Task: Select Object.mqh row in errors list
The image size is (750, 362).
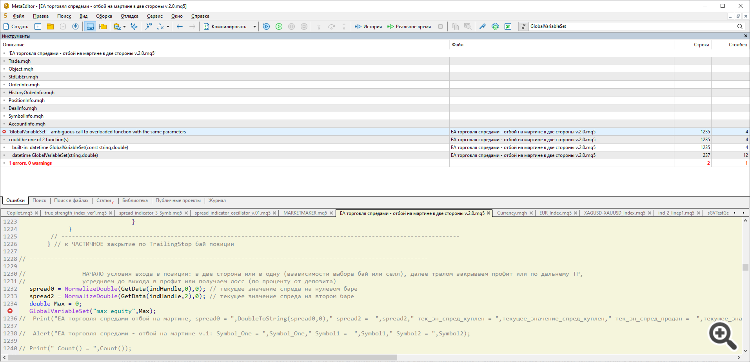Action: click(375, 68)
